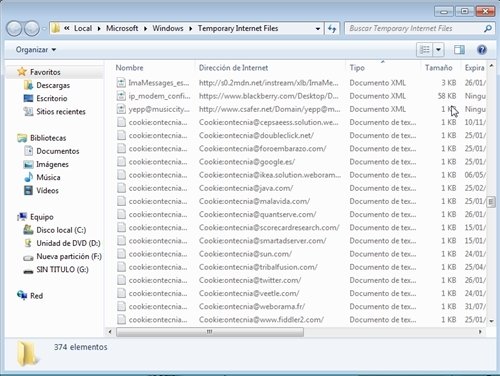The image size is (500, 376).
Task: Open Nueva partición (F:) drive icon
Action: (28, 257)
